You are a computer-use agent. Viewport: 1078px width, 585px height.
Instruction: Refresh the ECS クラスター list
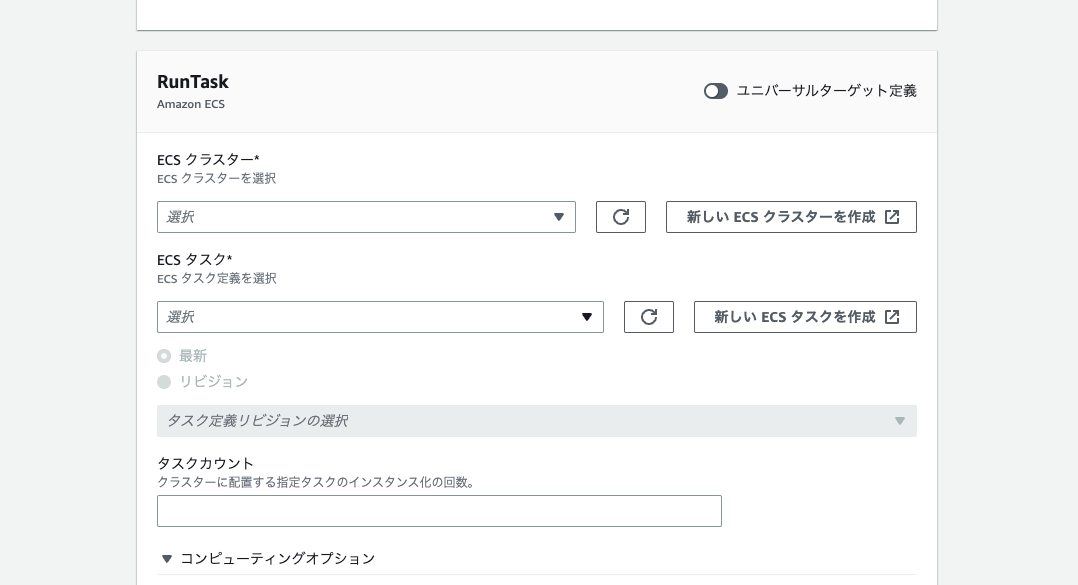(621, 217)
